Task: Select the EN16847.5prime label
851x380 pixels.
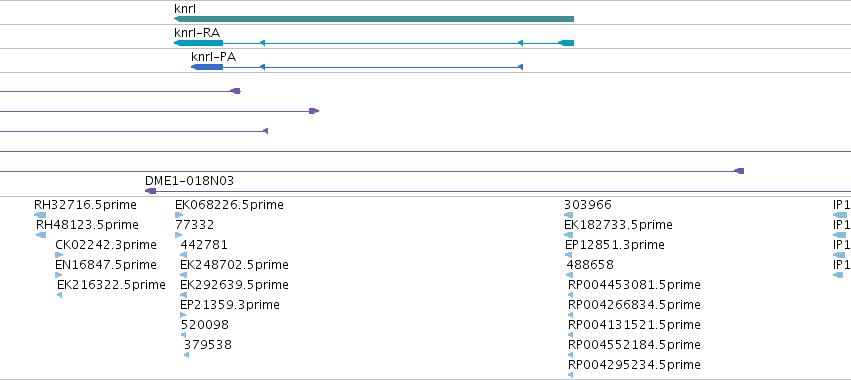Action: click(106, 265)
